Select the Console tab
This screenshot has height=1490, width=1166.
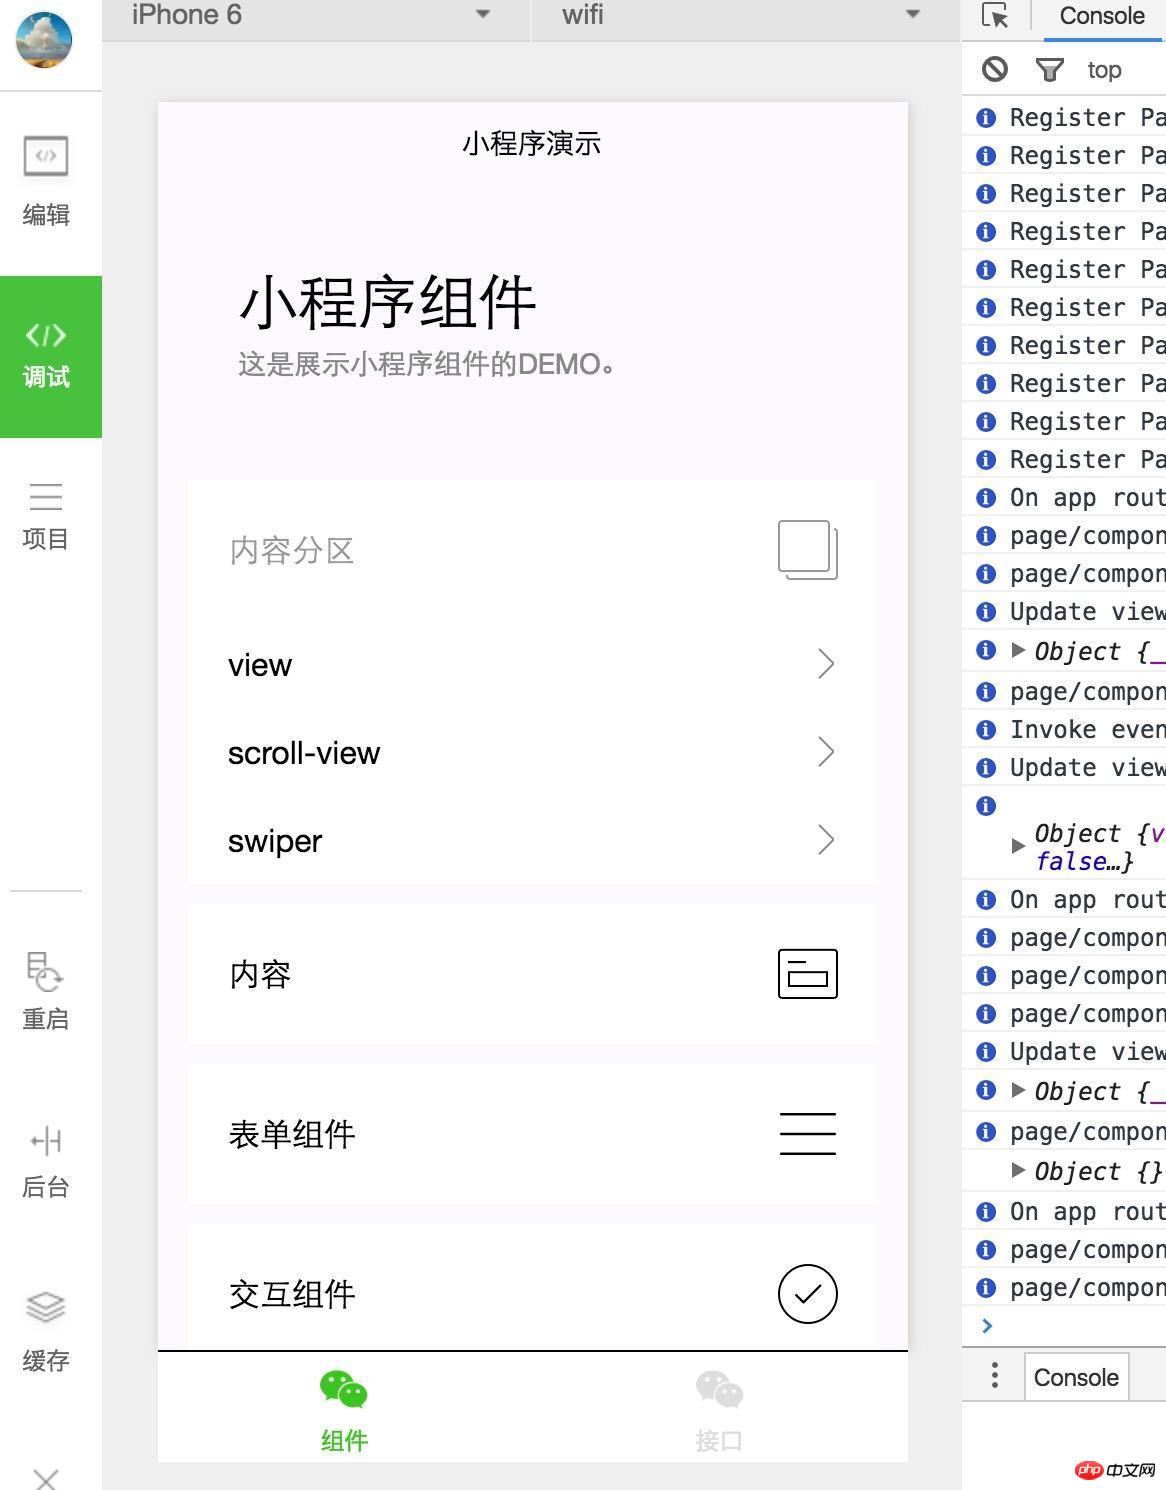(x=1101, y=16)
